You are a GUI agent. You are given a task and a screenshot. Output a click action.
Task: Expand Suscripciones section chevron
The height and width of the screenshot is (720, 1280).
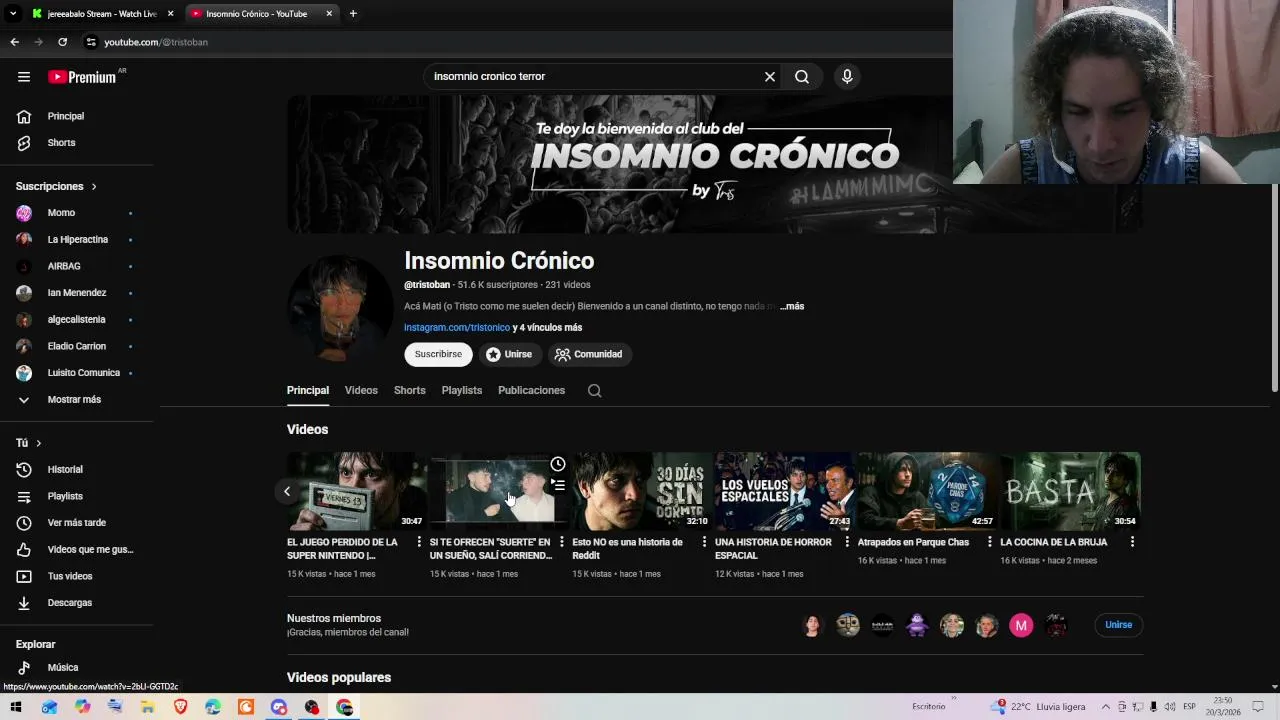point(94,187)
